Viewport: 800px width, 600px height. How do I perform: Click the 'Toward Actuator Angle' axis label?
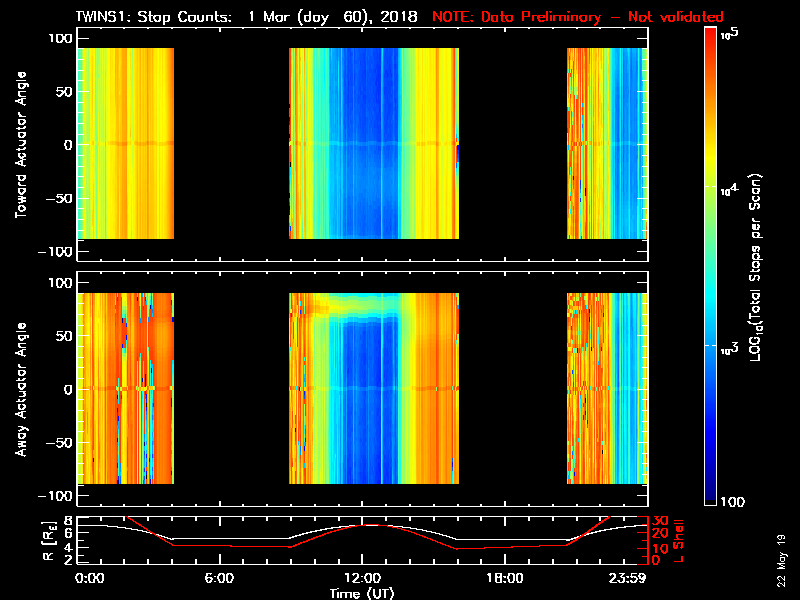point(21,143)
